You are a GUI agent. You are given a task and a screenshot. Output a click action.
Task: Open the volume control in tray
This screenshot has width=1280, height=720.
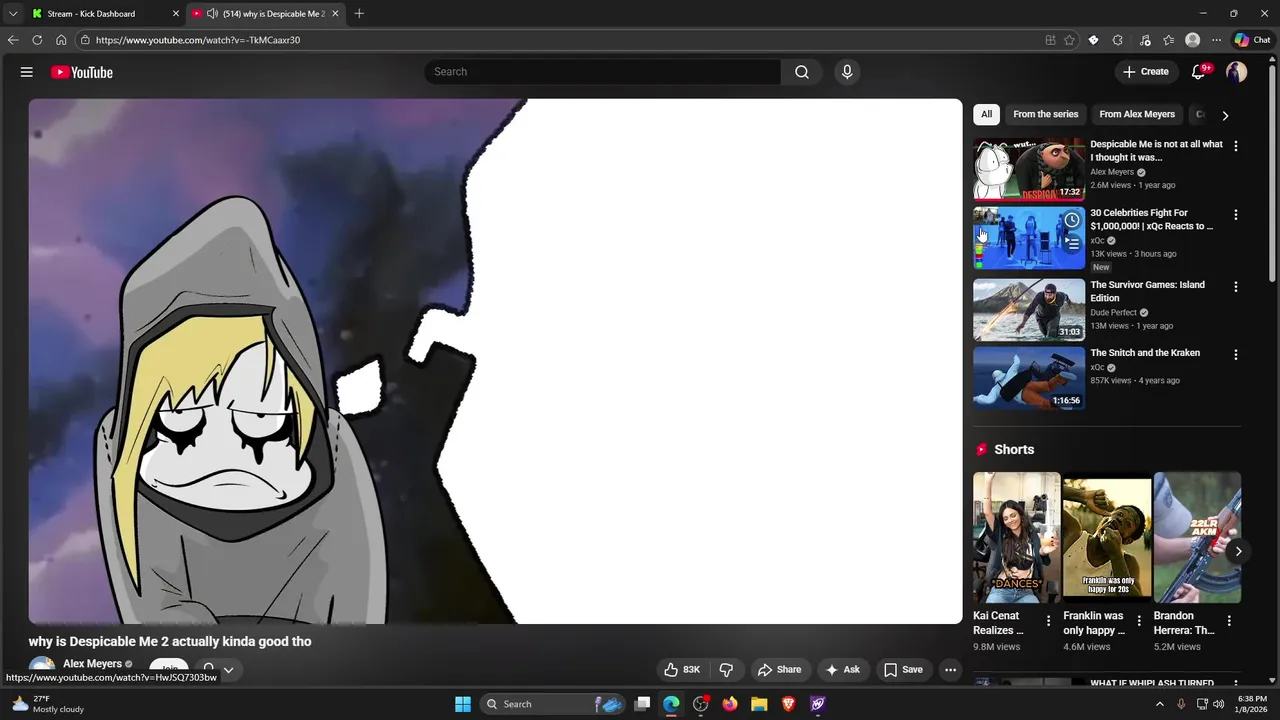1218,704
